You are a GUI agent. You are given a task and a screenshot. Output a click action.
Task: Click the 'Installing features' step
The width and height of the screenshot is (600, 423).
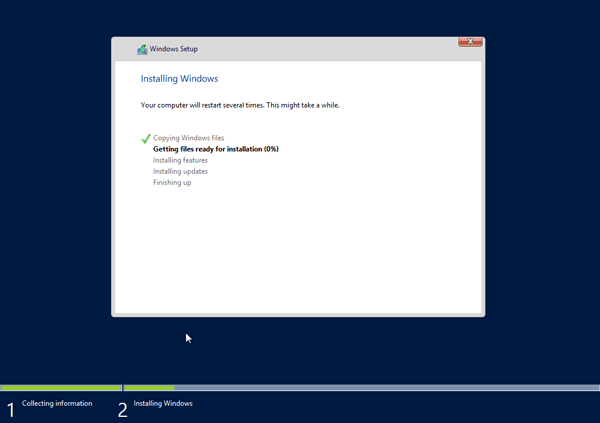click(180, 160)
